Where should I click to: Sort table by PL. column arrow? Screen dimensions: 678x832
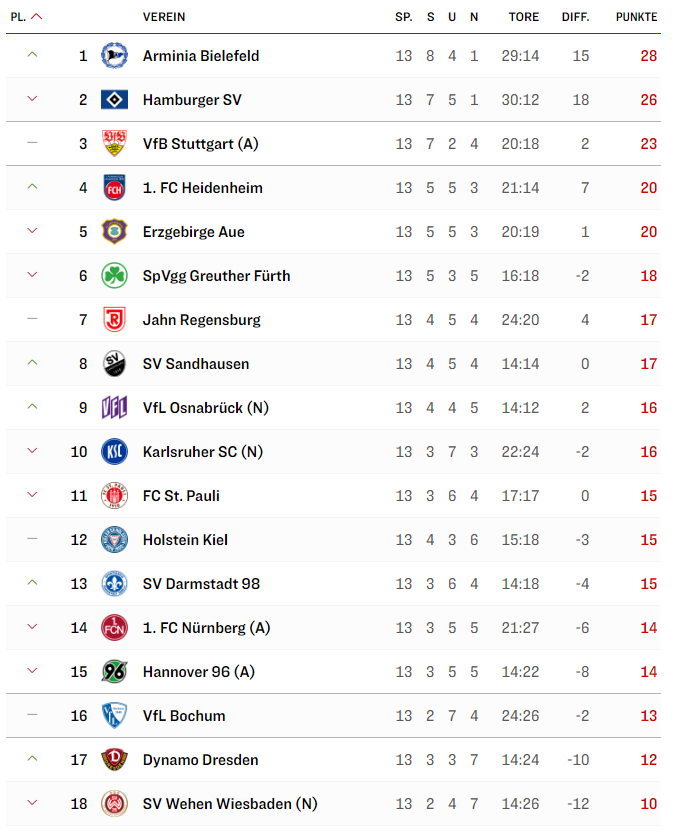point(36,17)
